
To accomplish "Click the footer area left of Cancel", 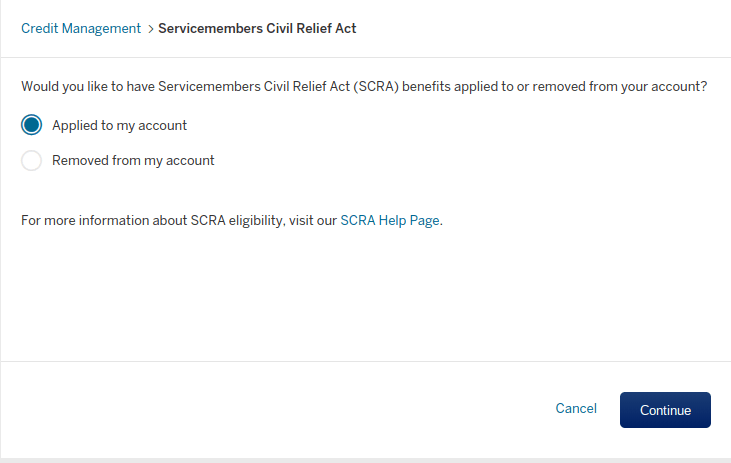I will tap(275, 409).
